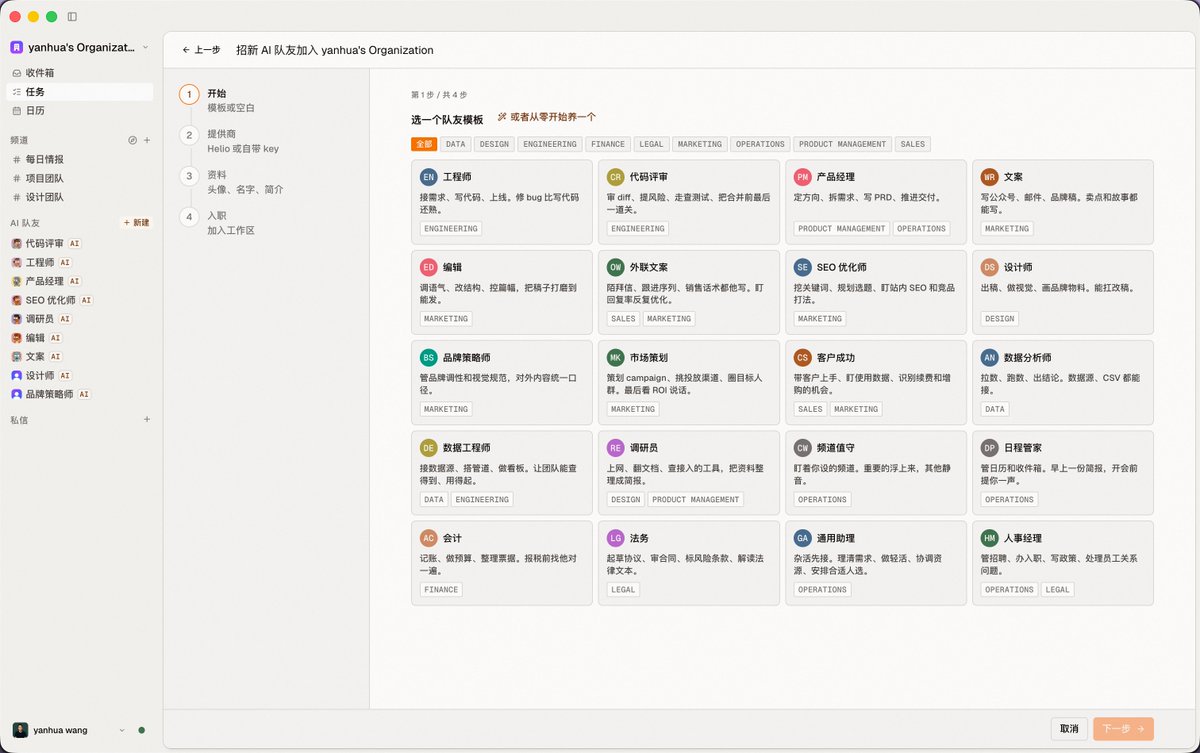This screenshot has height=753, width=1200.
Task: Click the 通用助理 template GA avatar icon
Action: tap(803, 537)
